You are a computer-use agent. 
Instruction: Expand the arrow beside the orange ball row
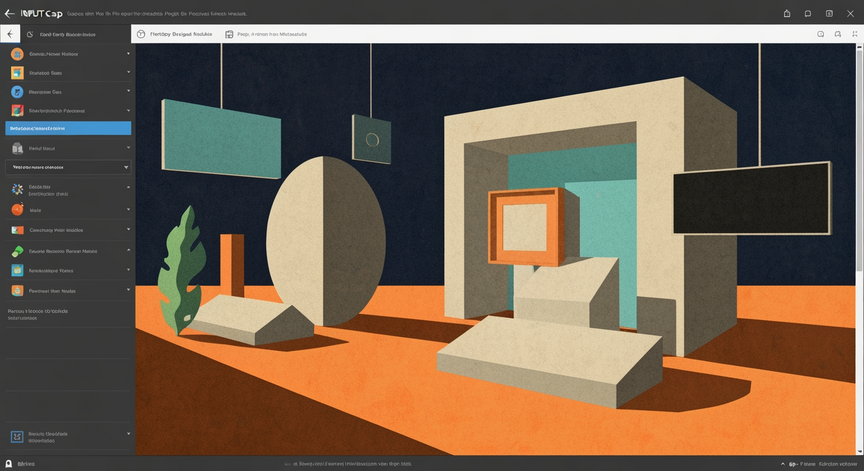pyautogui.click(x=128, y=209)
